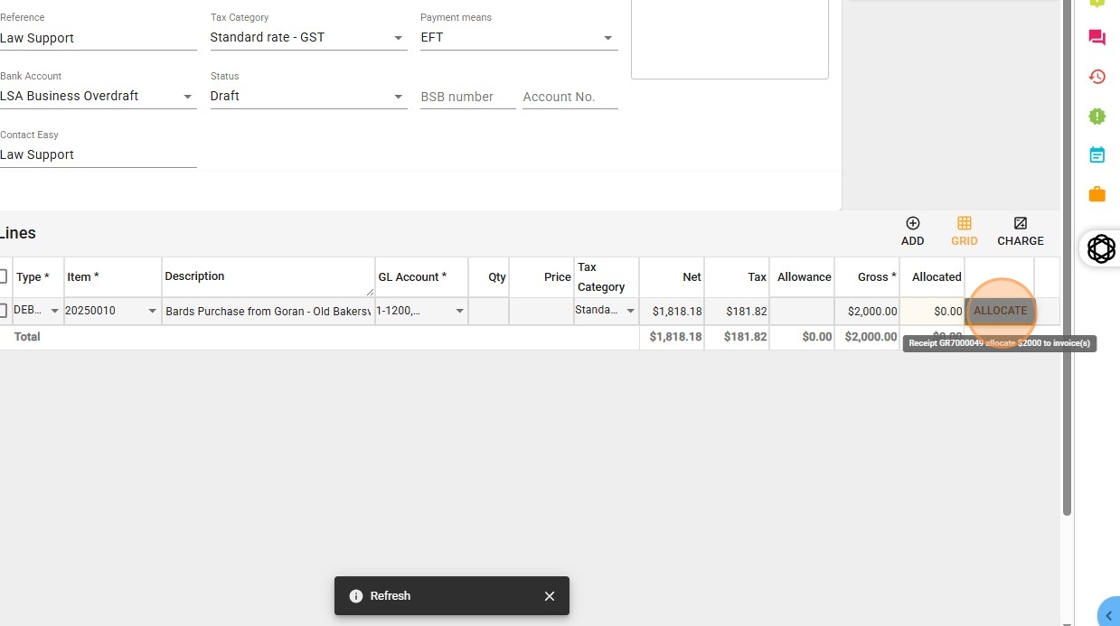This screenshot has height=626, width=1120.
Task: Open the history clock sidebar icon
Action: click(x=1096, y=76)
